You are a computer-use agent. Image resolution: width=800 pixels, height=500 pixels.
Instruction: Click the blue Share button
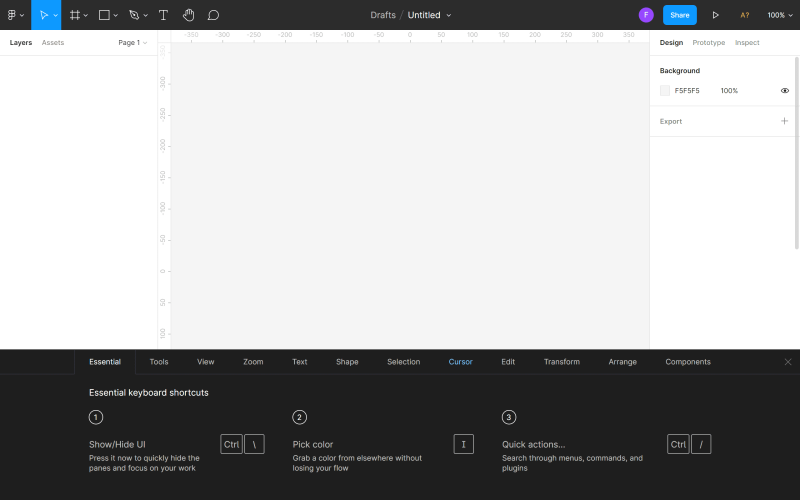(680, 15)
